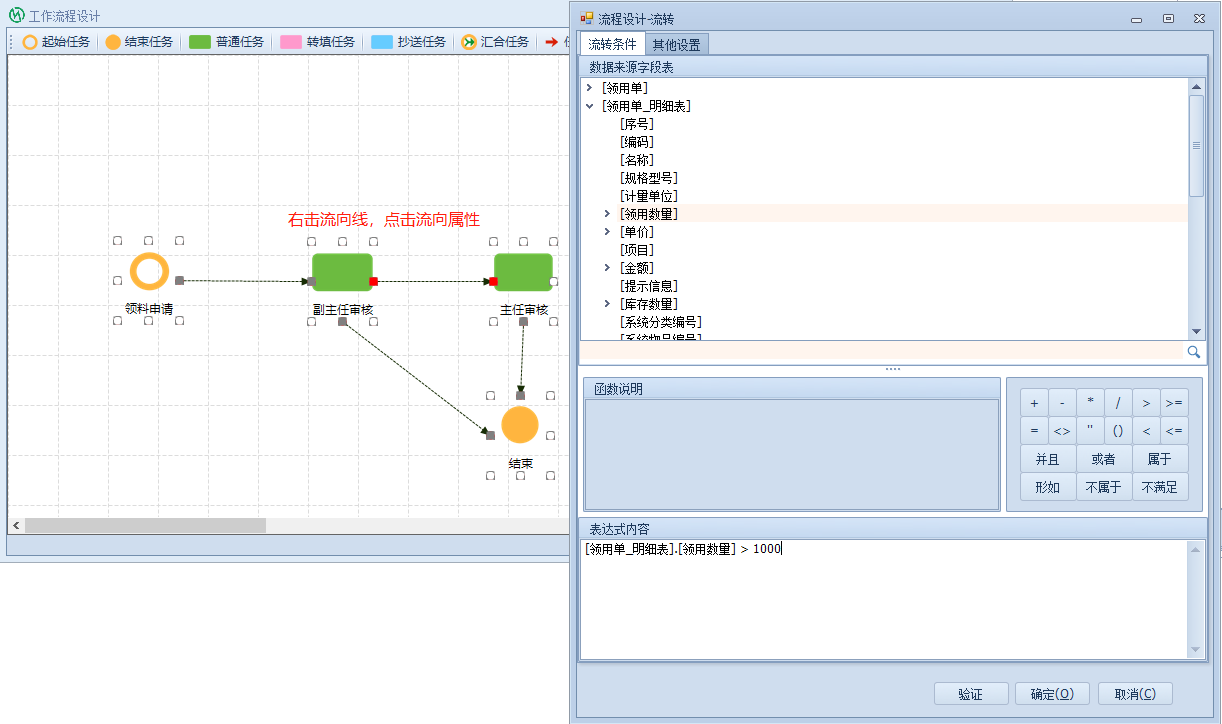This screenshot has height=724, width=1222.
Task: Click the canvas horizontal scrollbar thumb
Action: (145, 525)
